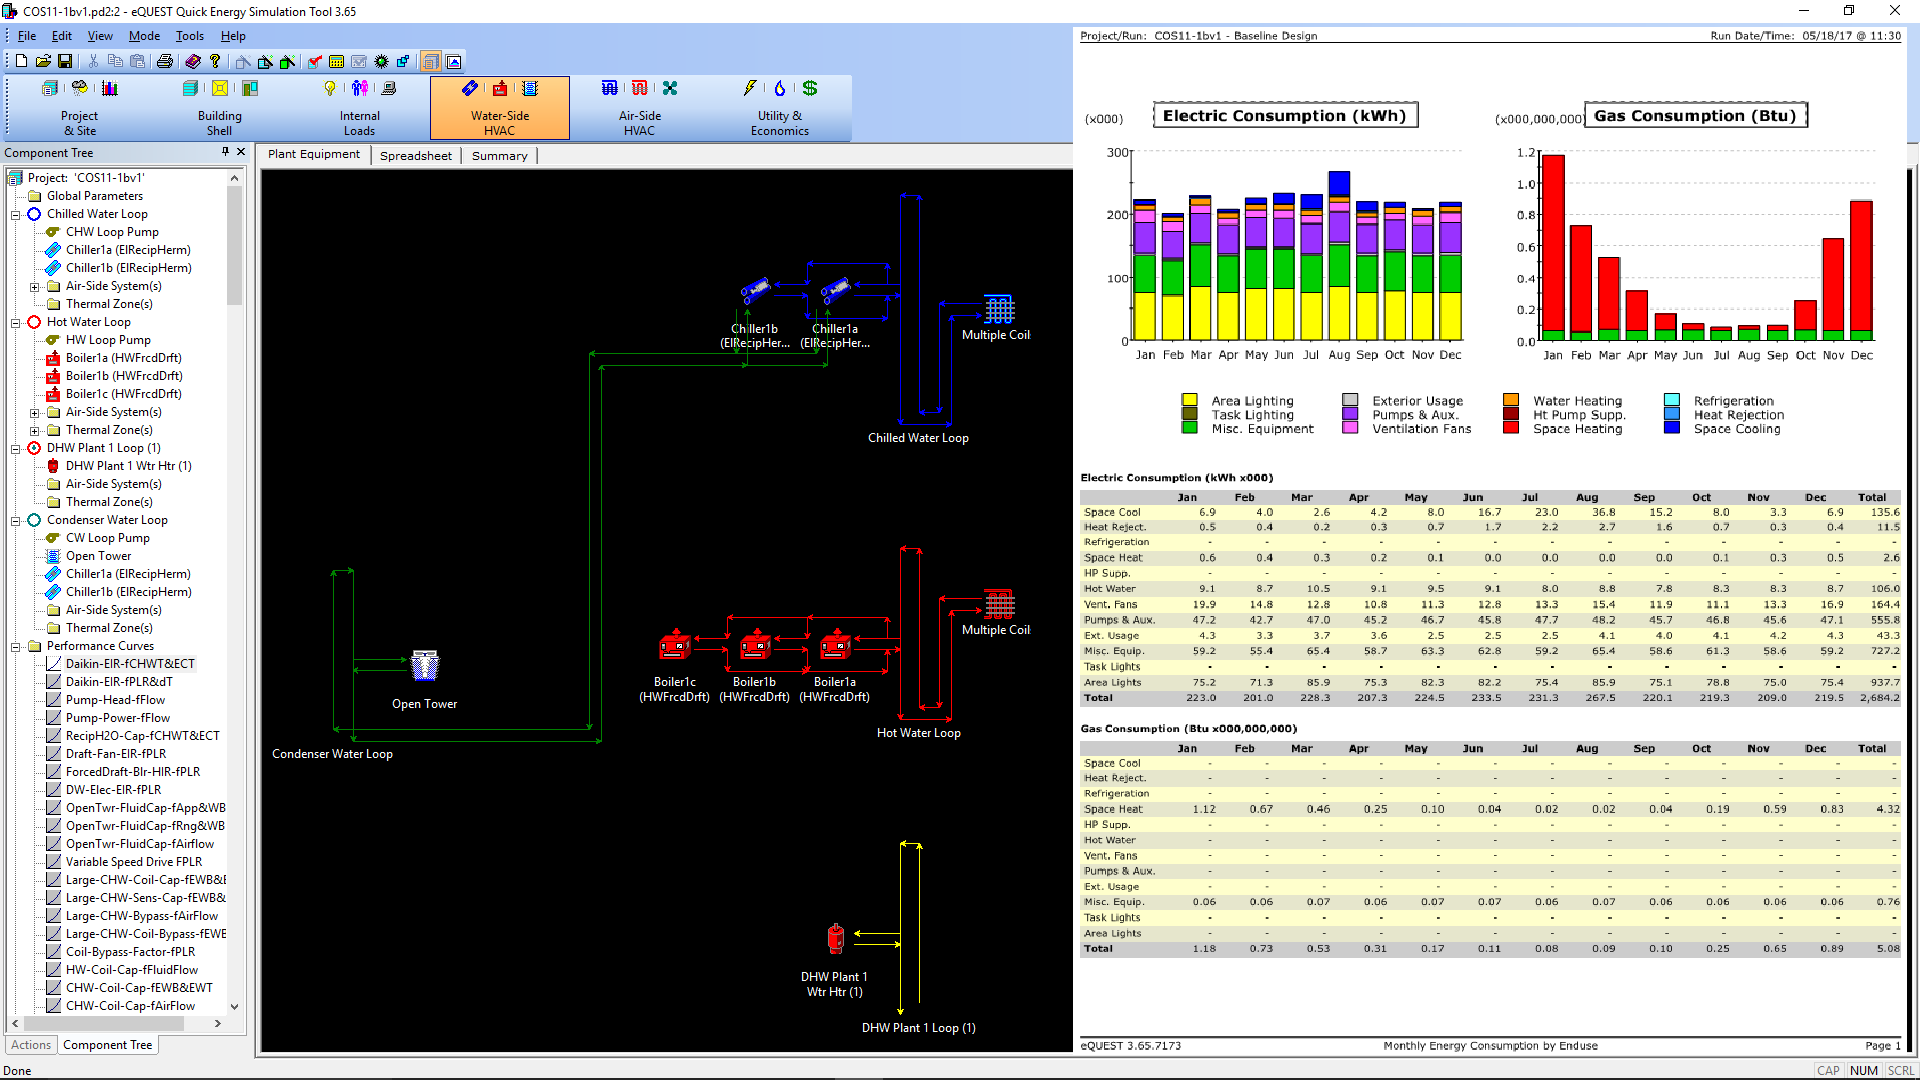The height and width of the screenshot is (1080, 1920).
Task: Click the people icon under Internal Loads
Action: (360, 88)
